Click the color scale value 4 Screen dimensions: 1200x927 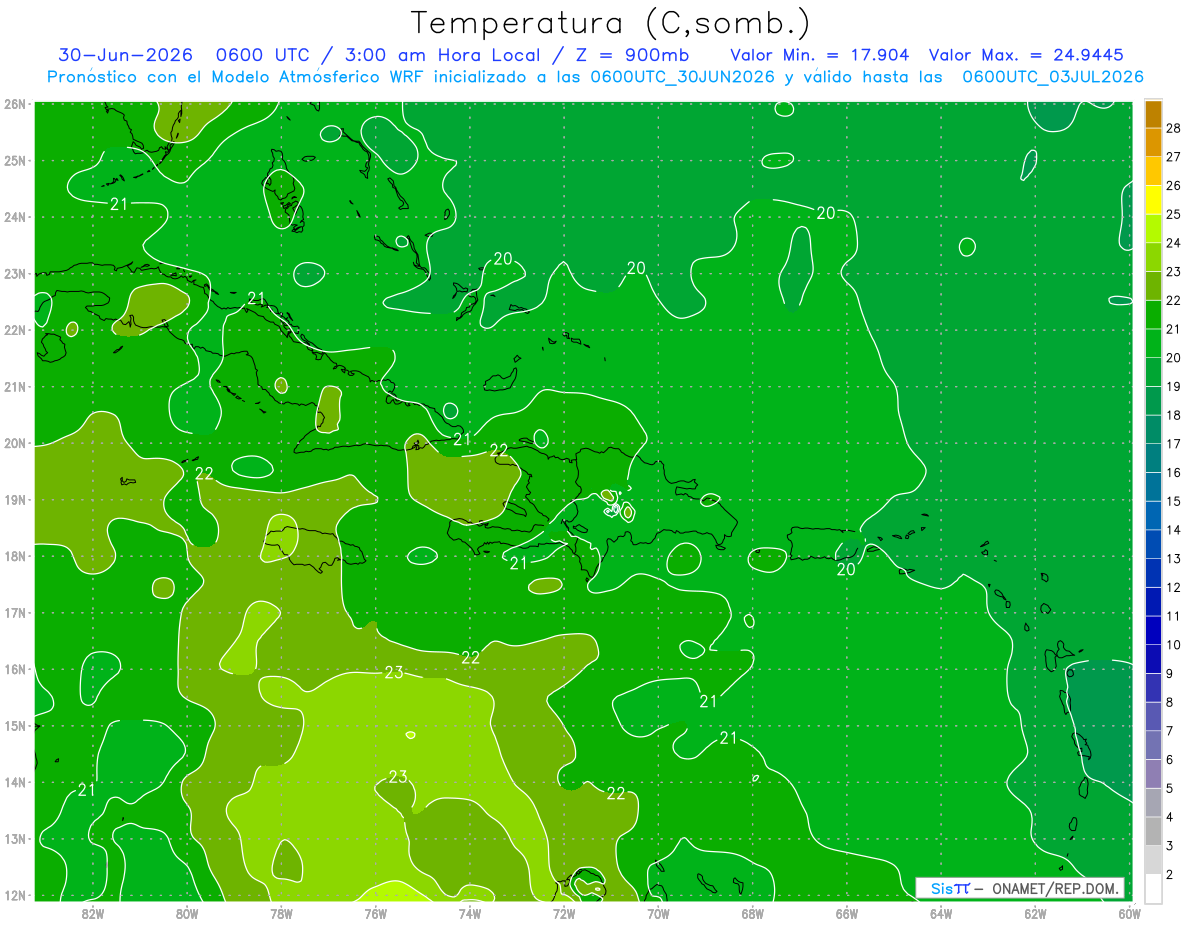coord(1170,817)
